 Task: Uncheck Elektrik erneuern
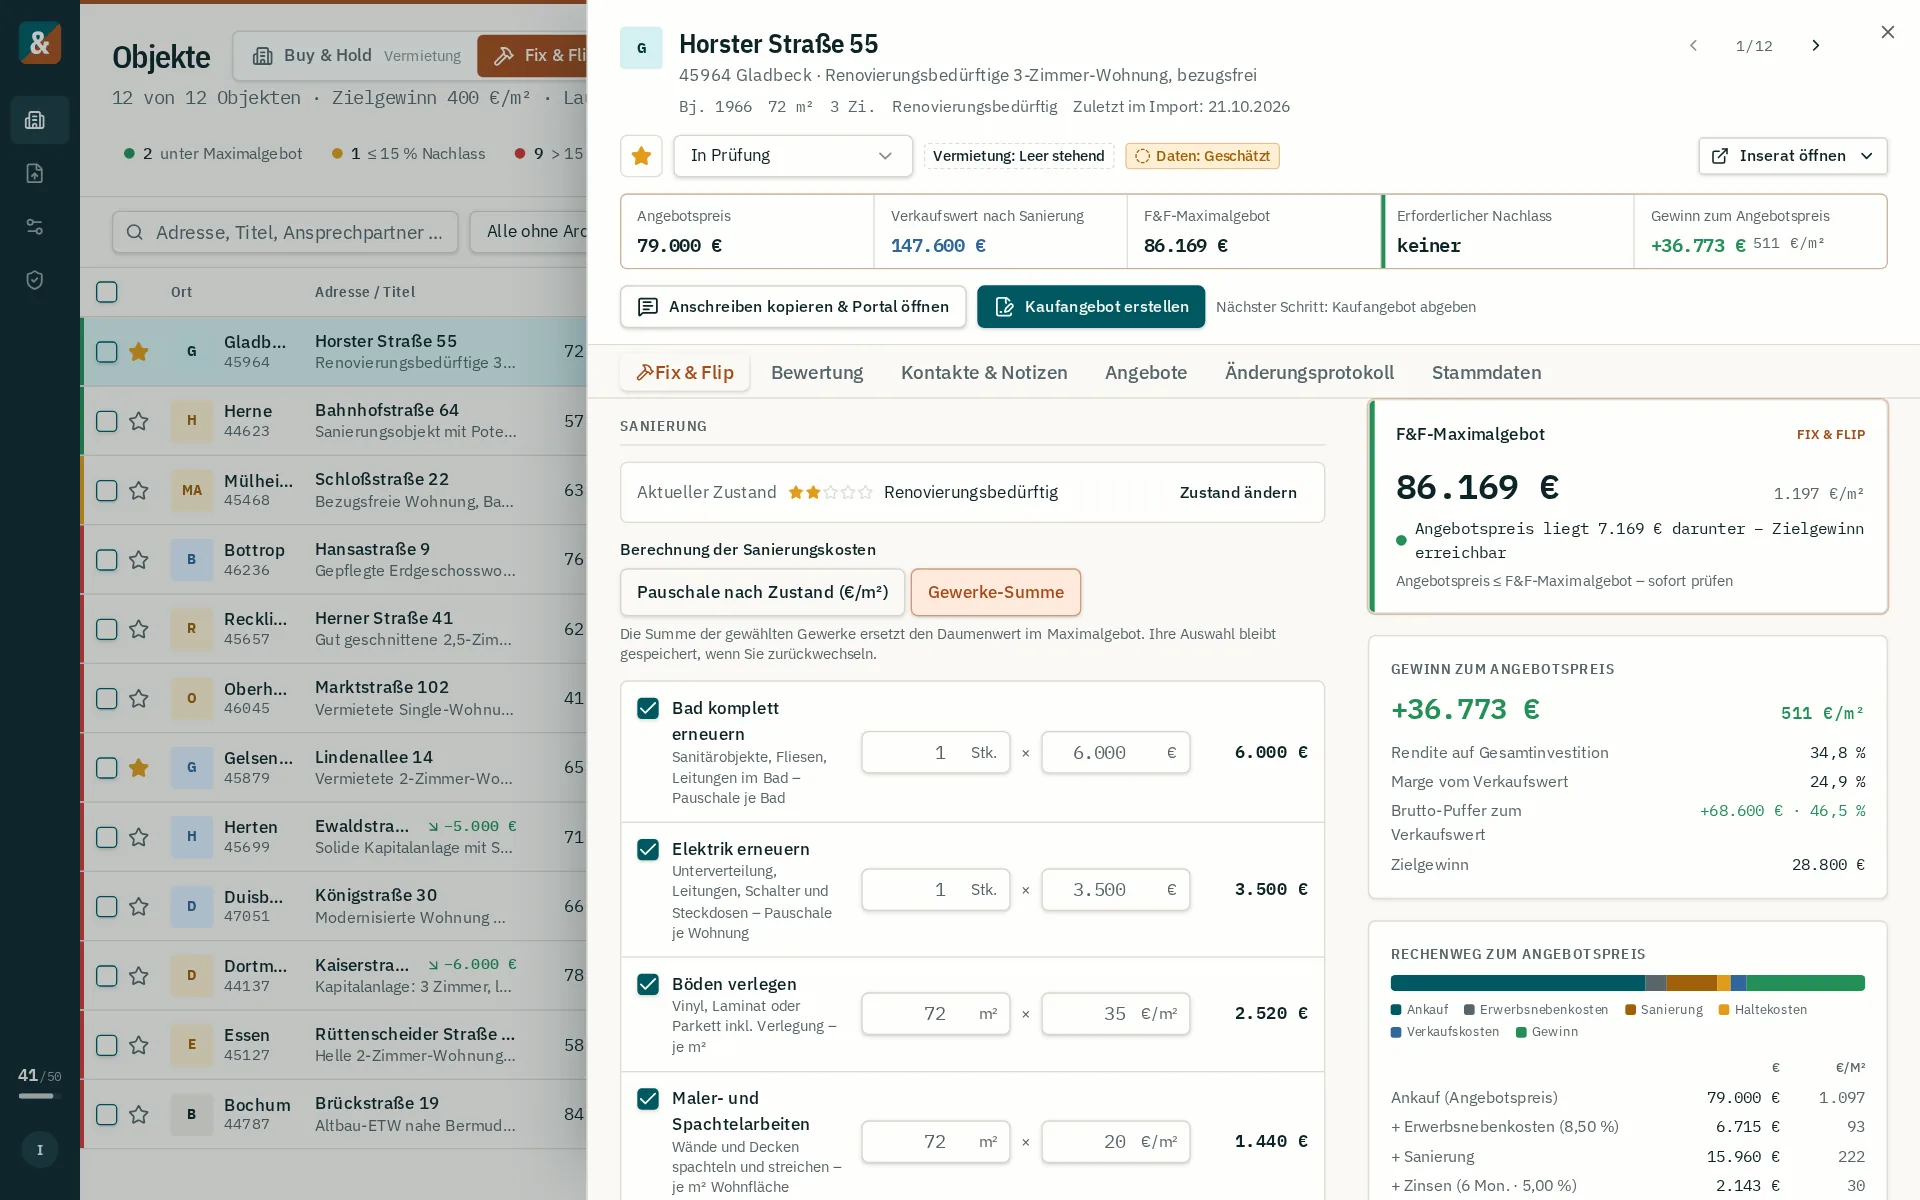[648, 850]
